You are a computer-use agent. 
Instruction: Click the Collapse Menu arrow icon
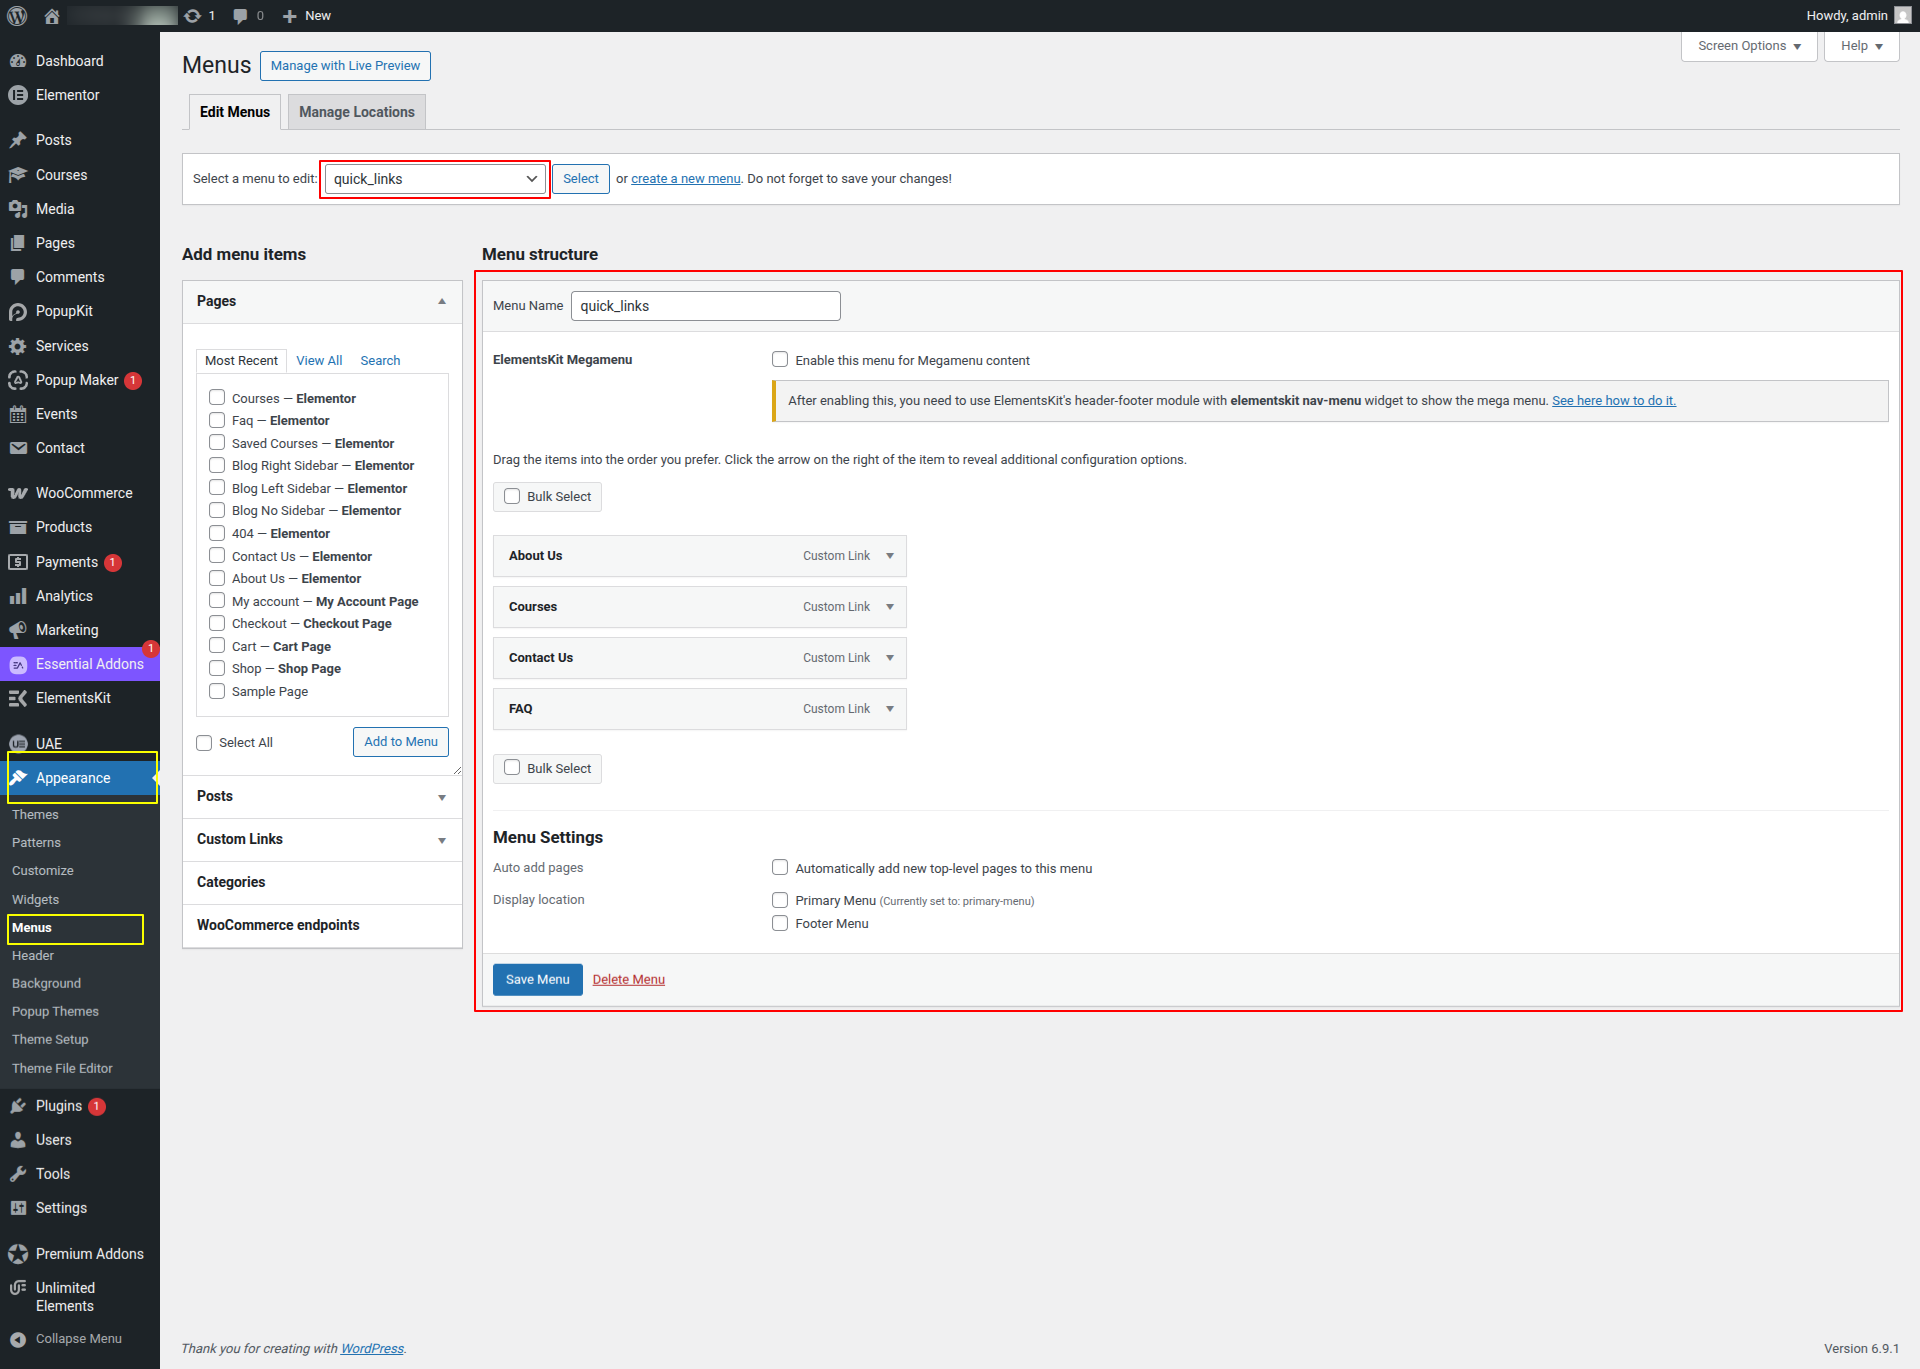(x=18, y=1339)
